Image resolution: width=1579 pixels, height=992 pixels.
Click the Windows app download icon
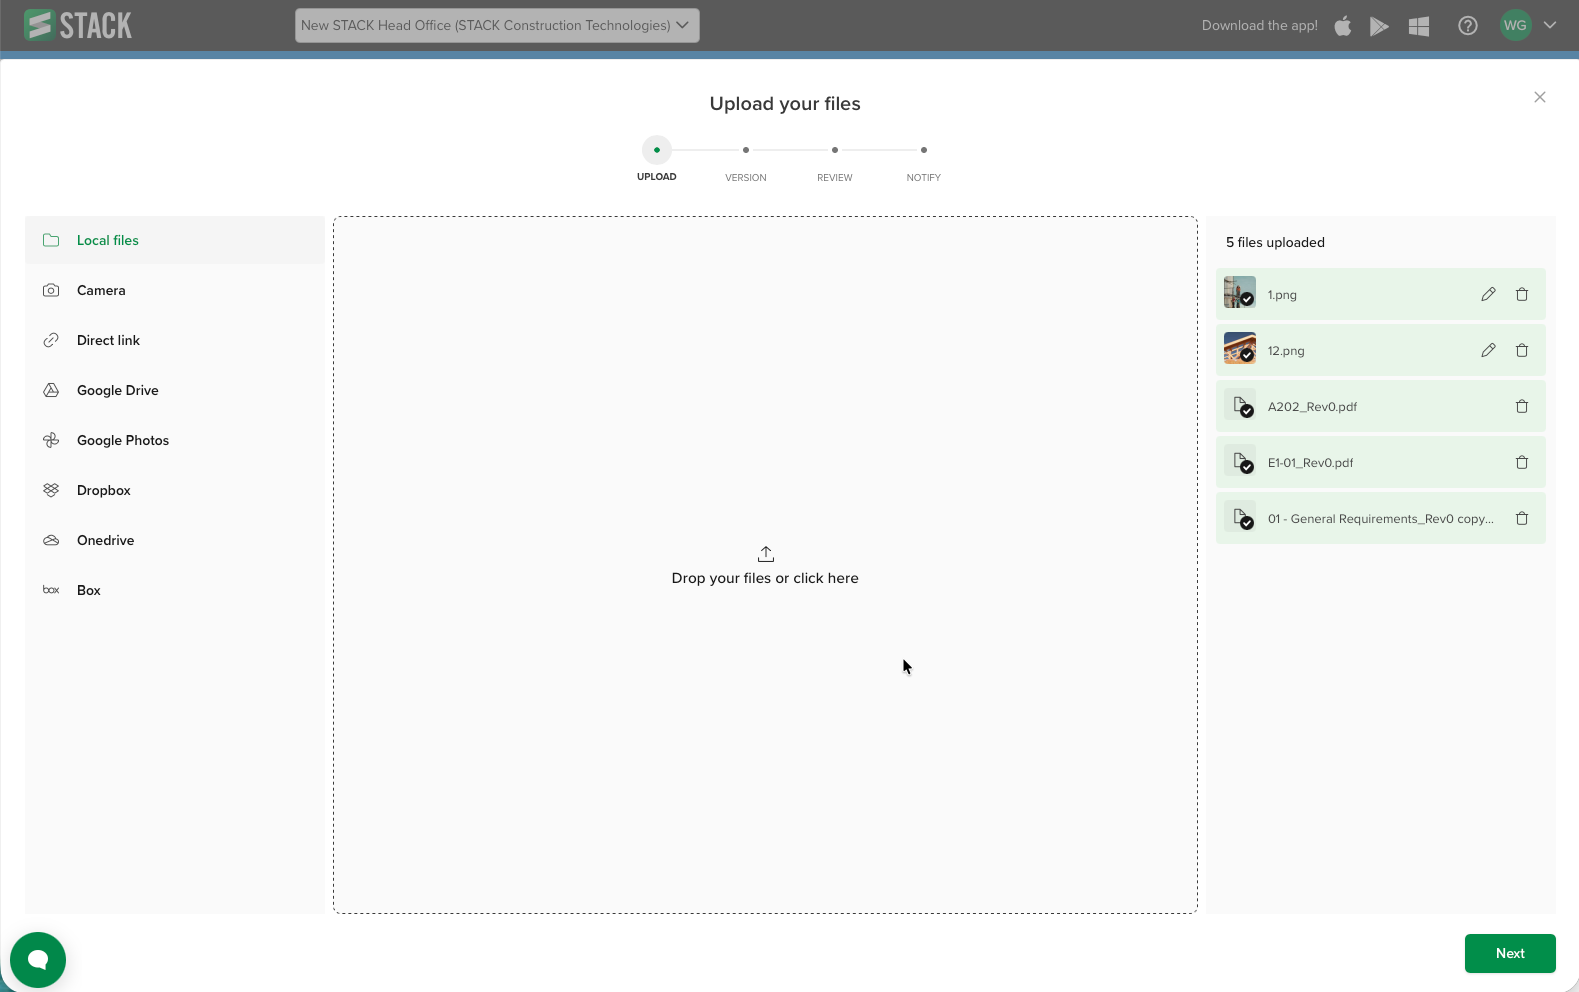1418,26
